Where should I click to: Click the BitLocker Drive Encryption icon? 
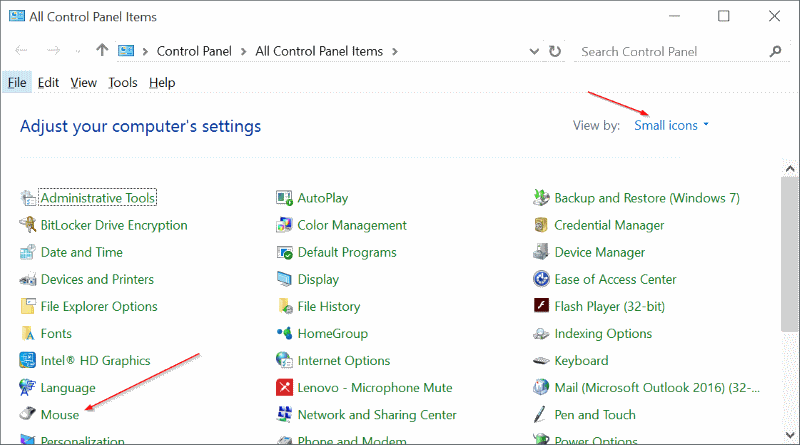pos(28,225)
